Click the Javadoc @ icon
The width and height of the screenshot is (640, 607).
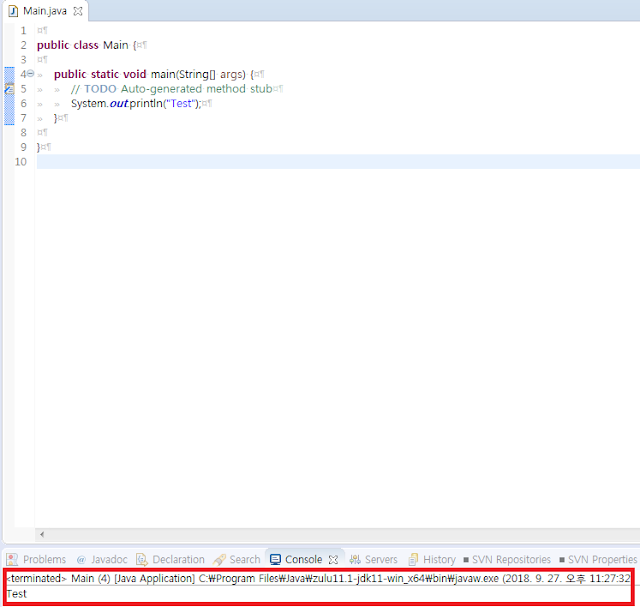(x=81, y=559)
